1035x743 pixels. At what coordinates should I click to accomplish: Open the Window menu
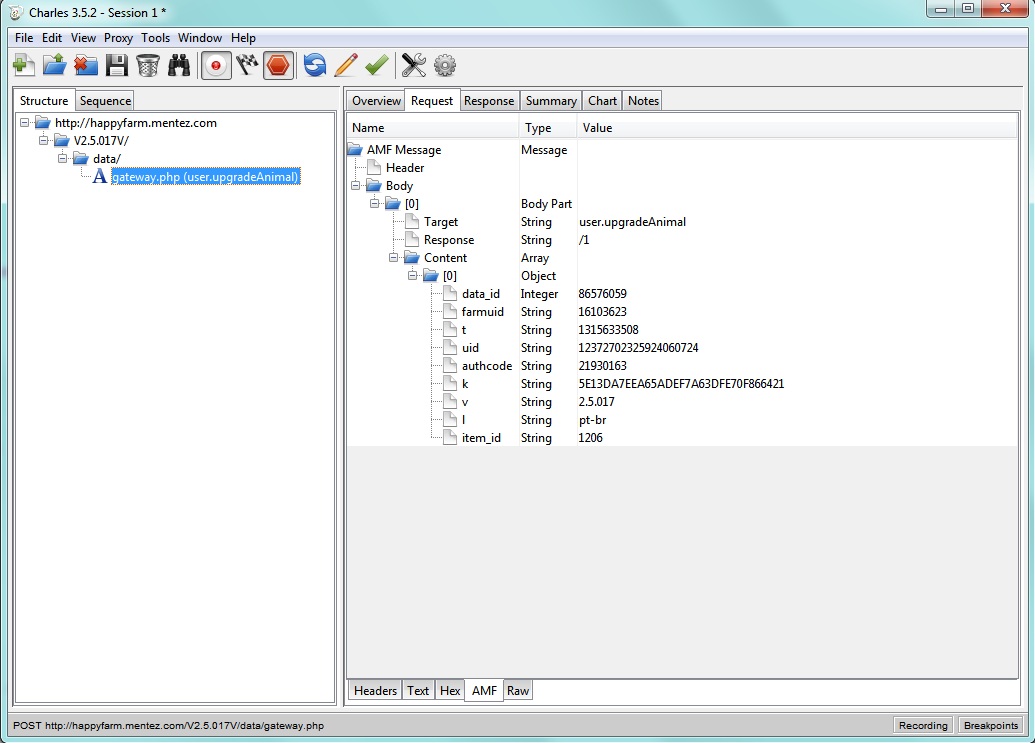199,38
